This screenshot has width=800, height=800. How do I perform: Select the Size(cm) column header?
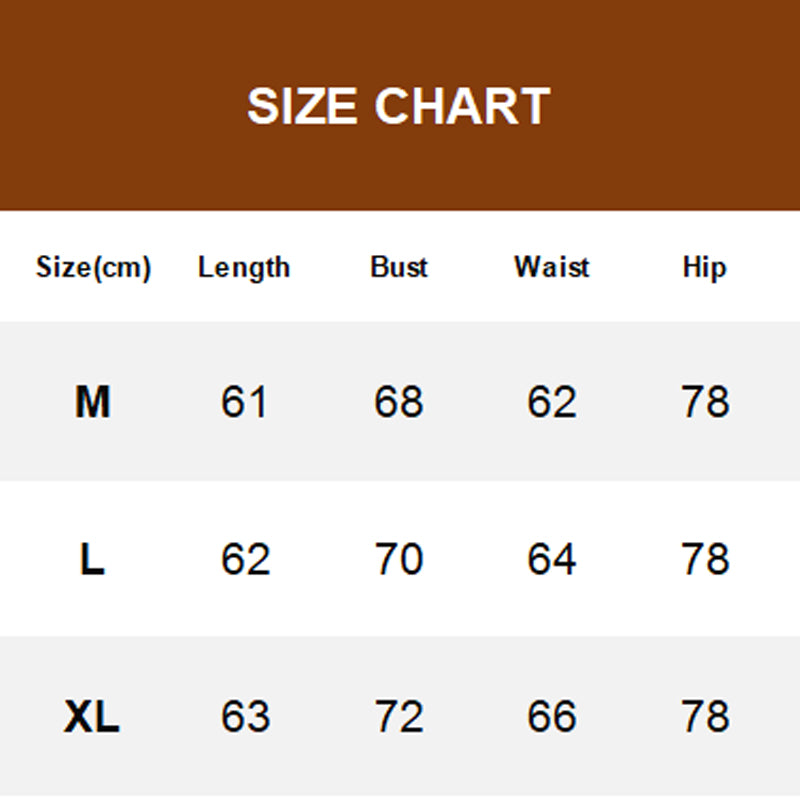[x=93, y=268]
